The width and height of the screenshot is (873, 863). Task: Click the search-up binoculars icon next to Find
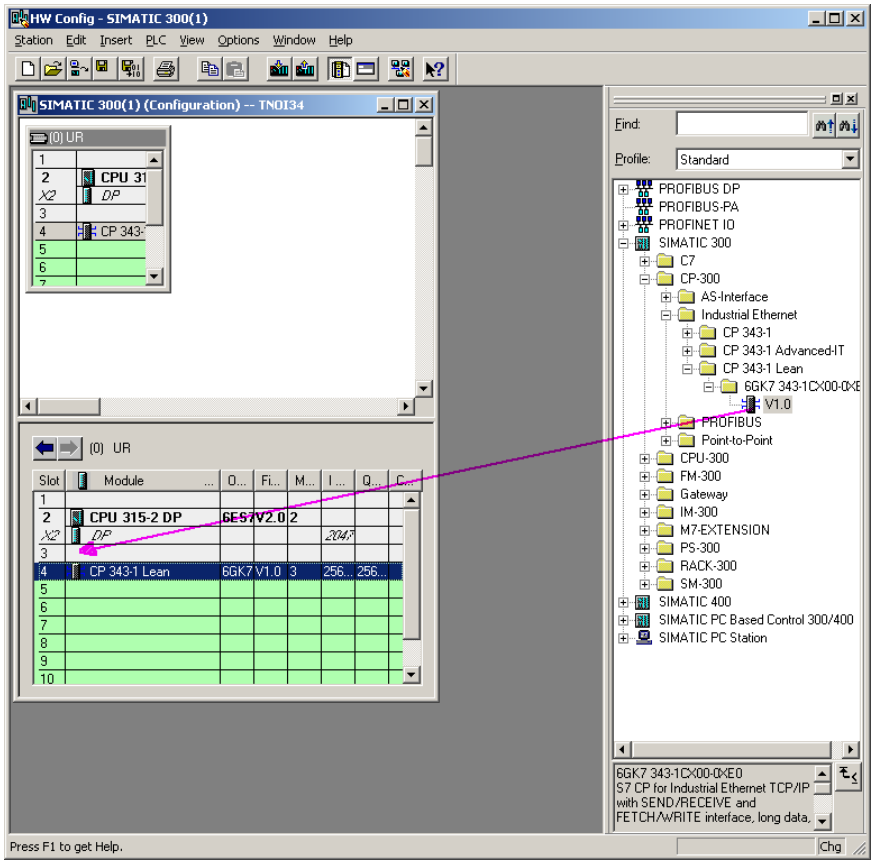824,125
